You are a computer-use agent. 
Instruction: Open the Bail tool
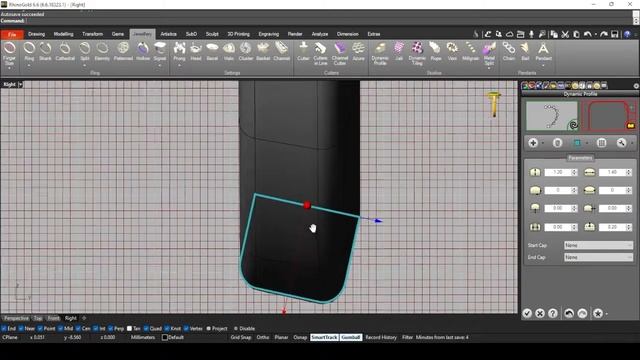pos(525,52)
